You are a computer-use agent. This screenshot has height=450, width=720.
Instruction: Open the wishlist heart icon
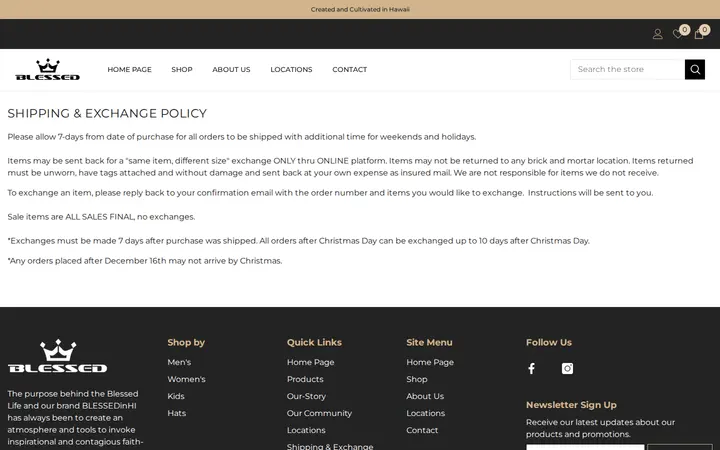678,34
